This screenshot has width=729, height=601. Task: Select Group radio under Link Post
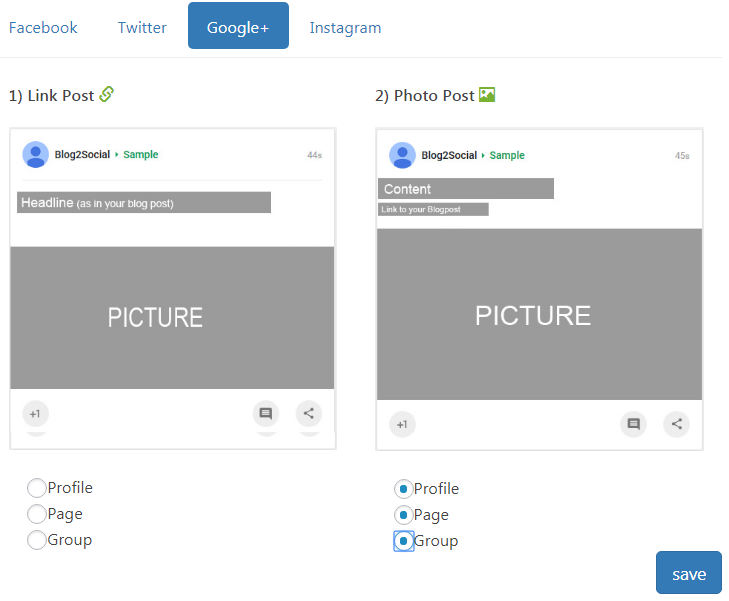pyautogui.click(x=37, y=540)
